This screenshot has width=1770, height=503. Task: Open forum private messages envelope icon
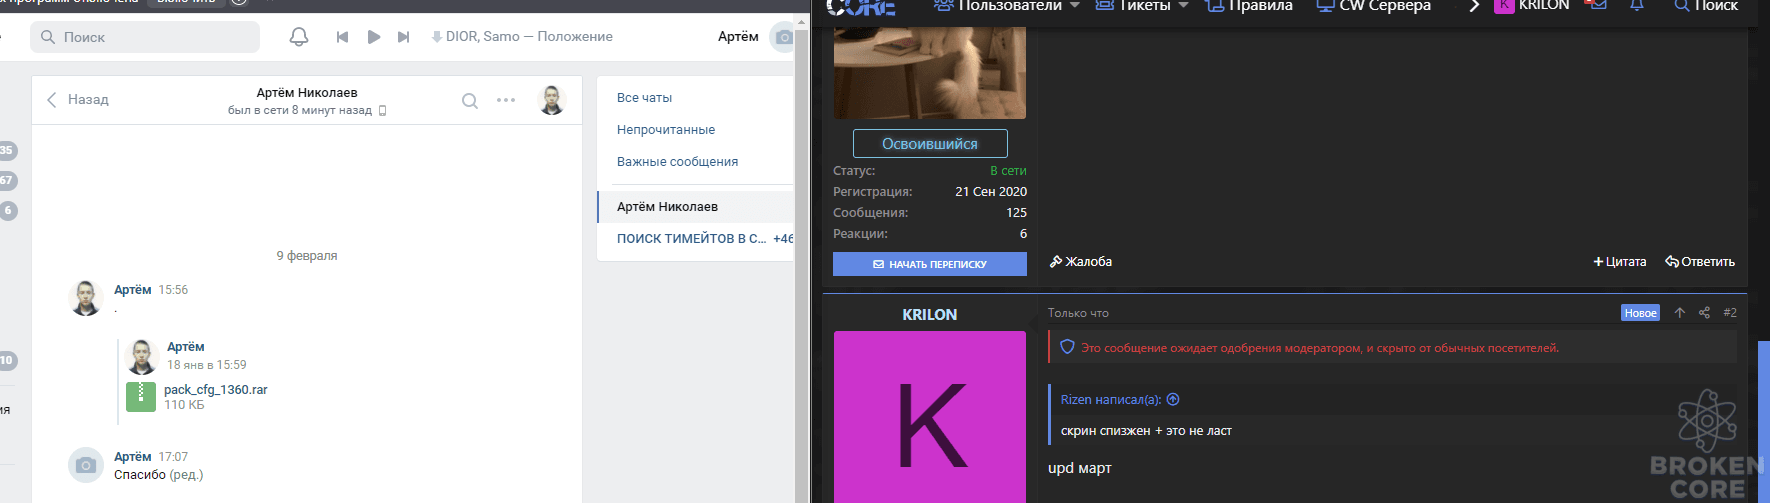[x=1597, y=5]
